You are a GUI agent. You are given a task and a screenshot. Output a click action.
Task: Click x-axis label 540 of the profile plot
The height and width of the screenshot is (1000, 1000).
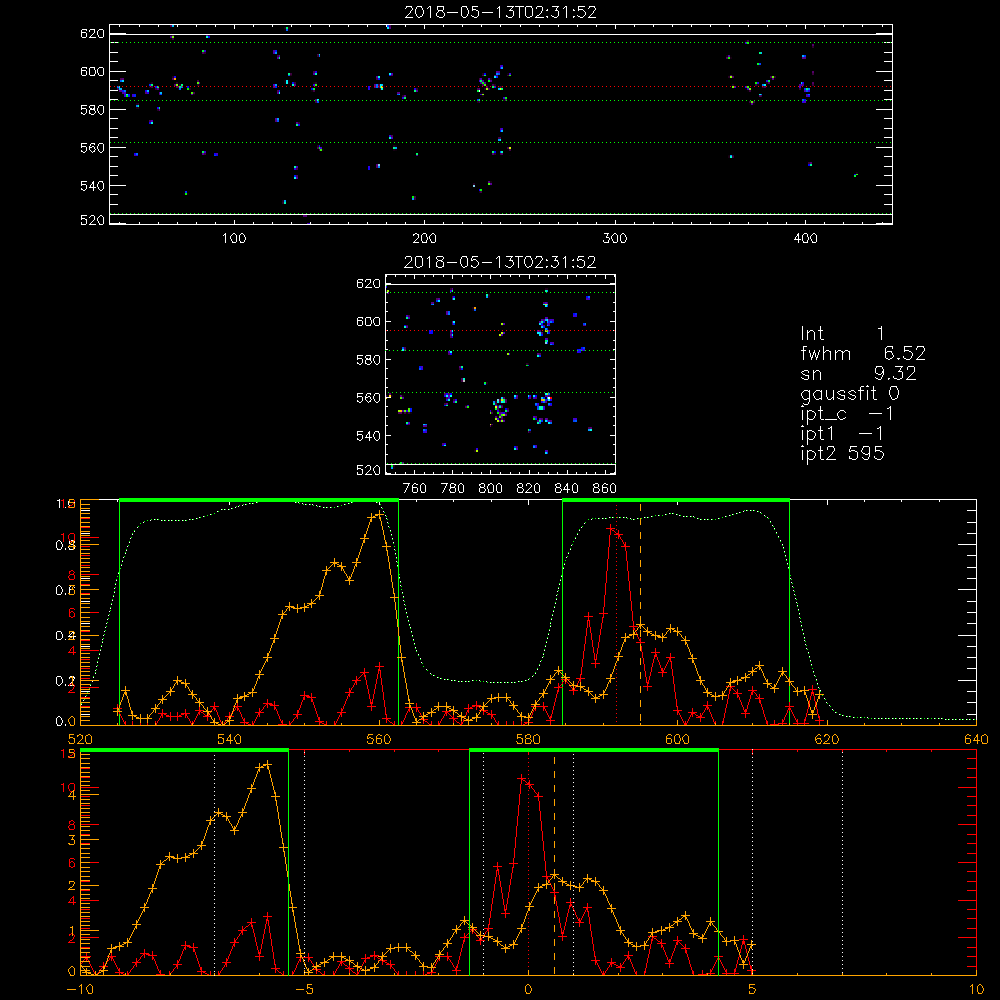click(x=230, y=739)
